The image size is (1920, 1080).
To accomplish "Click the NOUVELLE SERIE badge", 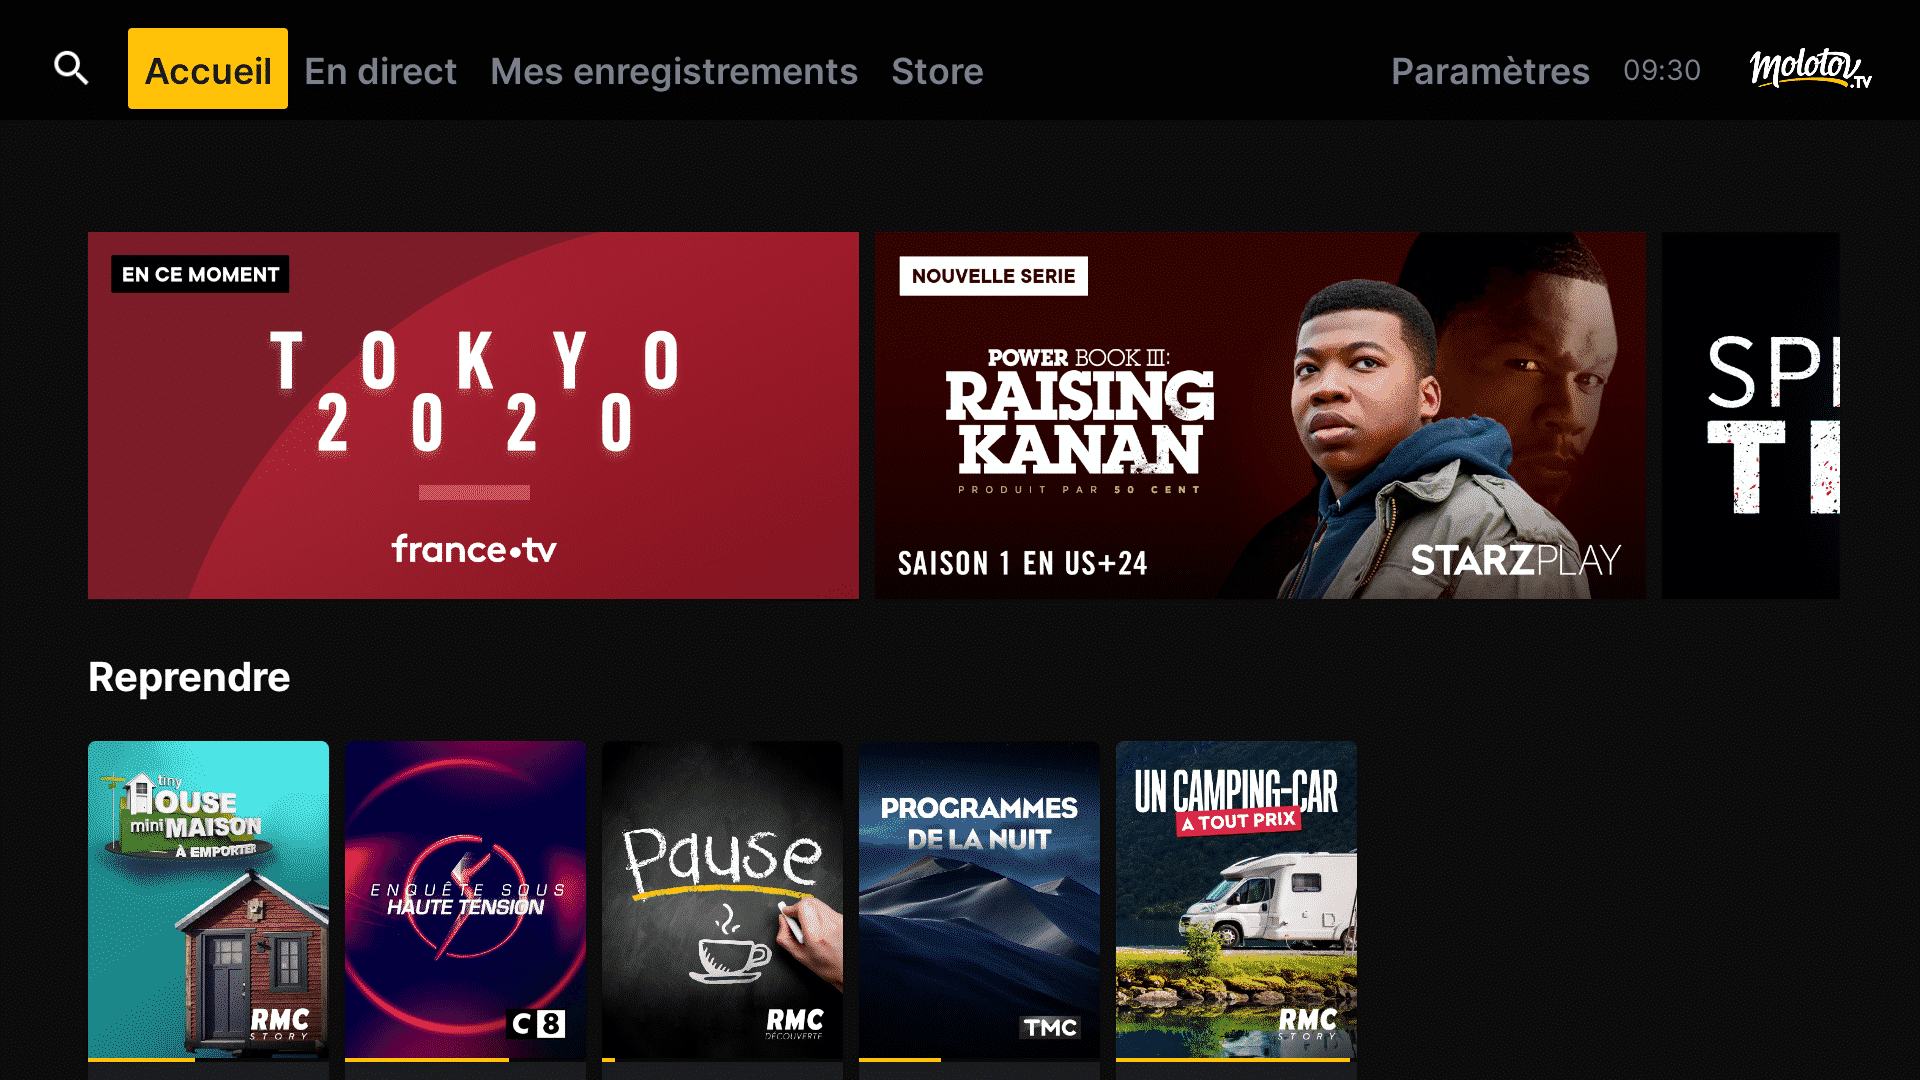I will (993, 276).
